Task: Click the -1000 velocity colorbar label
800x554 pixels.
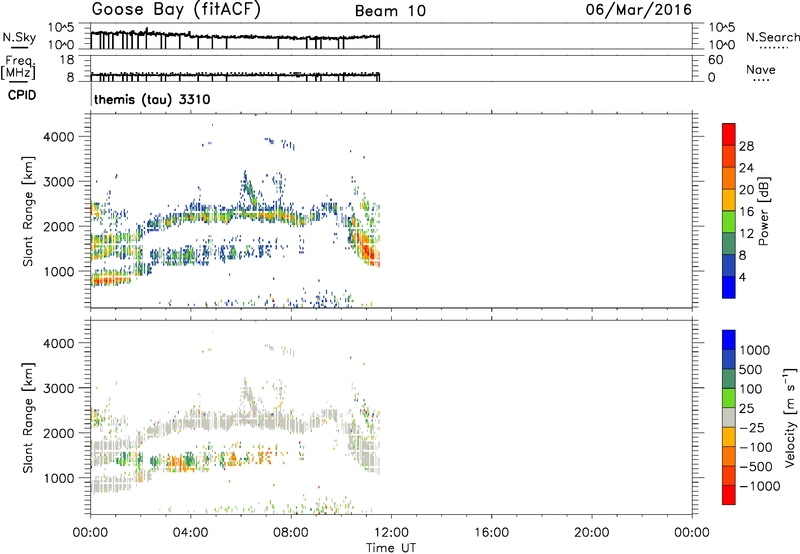Action: click(x=759, y=486)
